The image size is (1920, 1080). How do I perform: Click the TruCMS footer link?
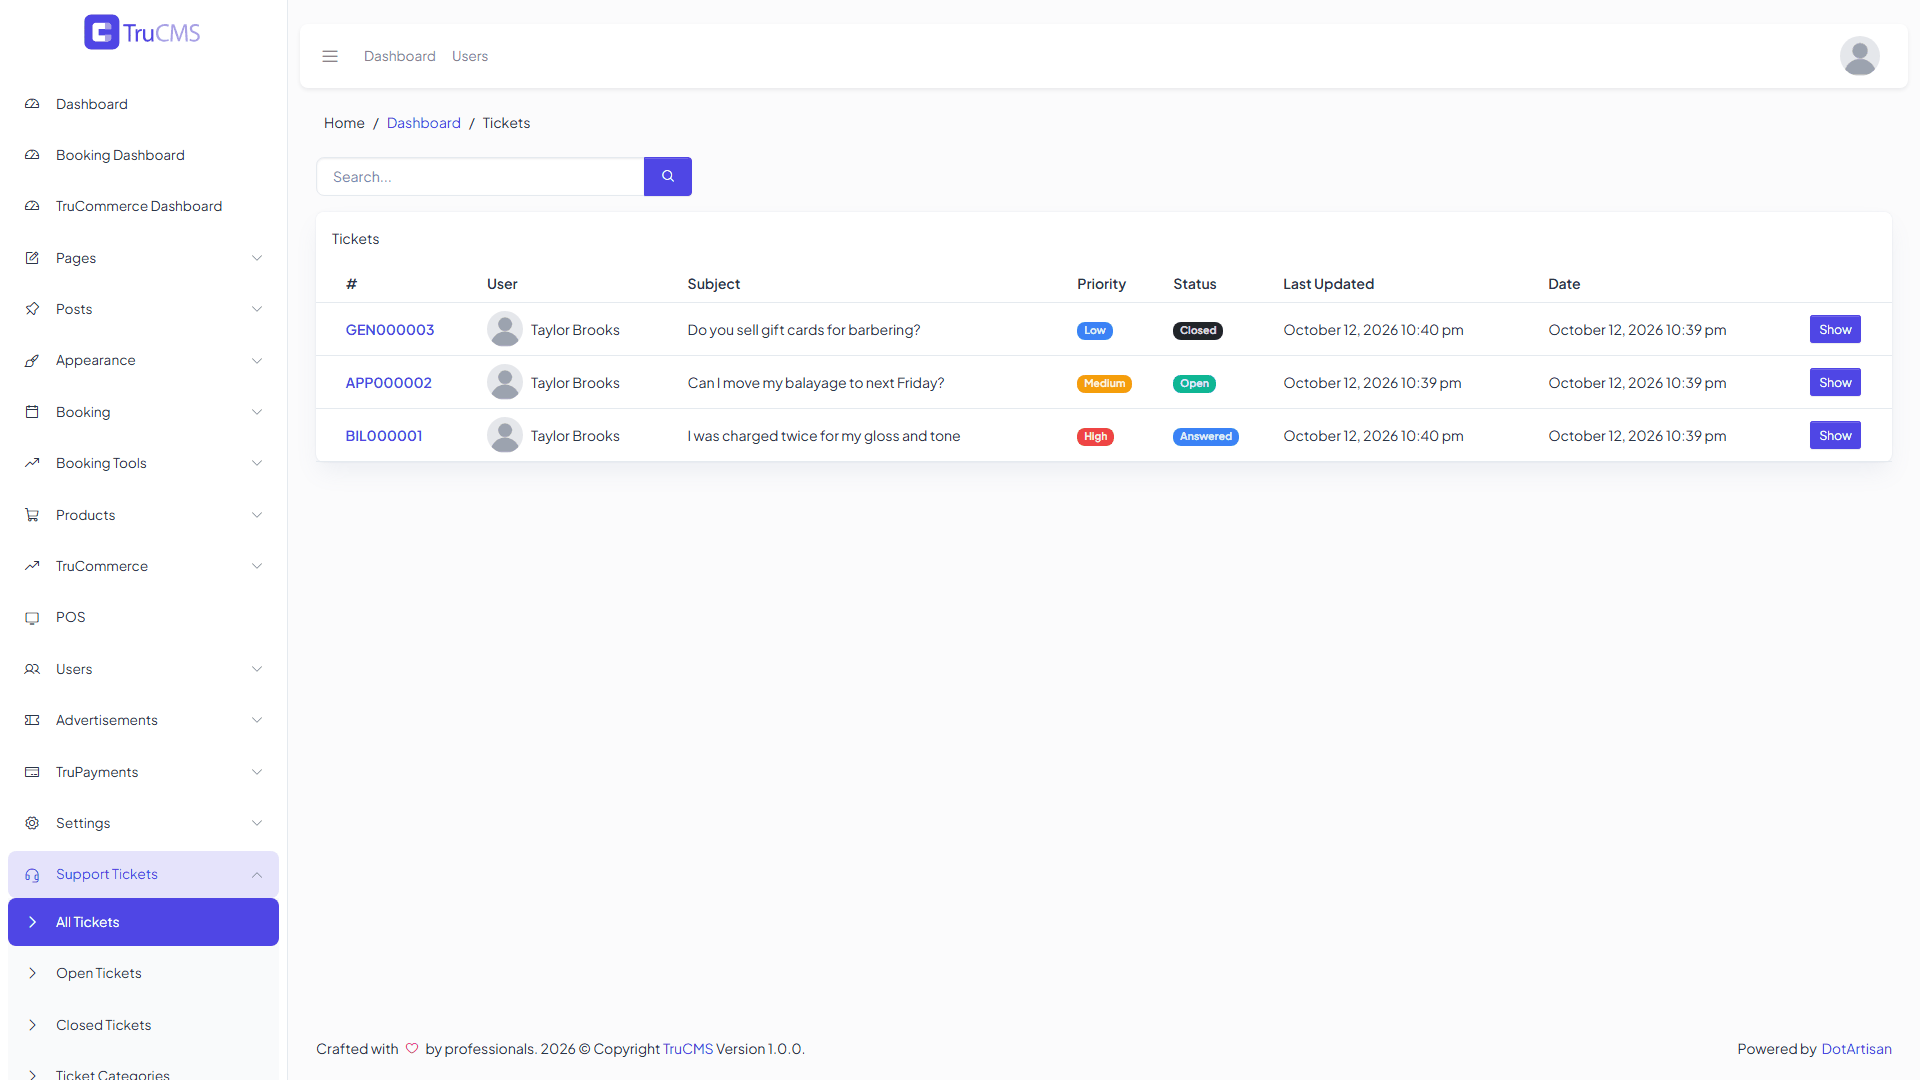pos(688,1049)
